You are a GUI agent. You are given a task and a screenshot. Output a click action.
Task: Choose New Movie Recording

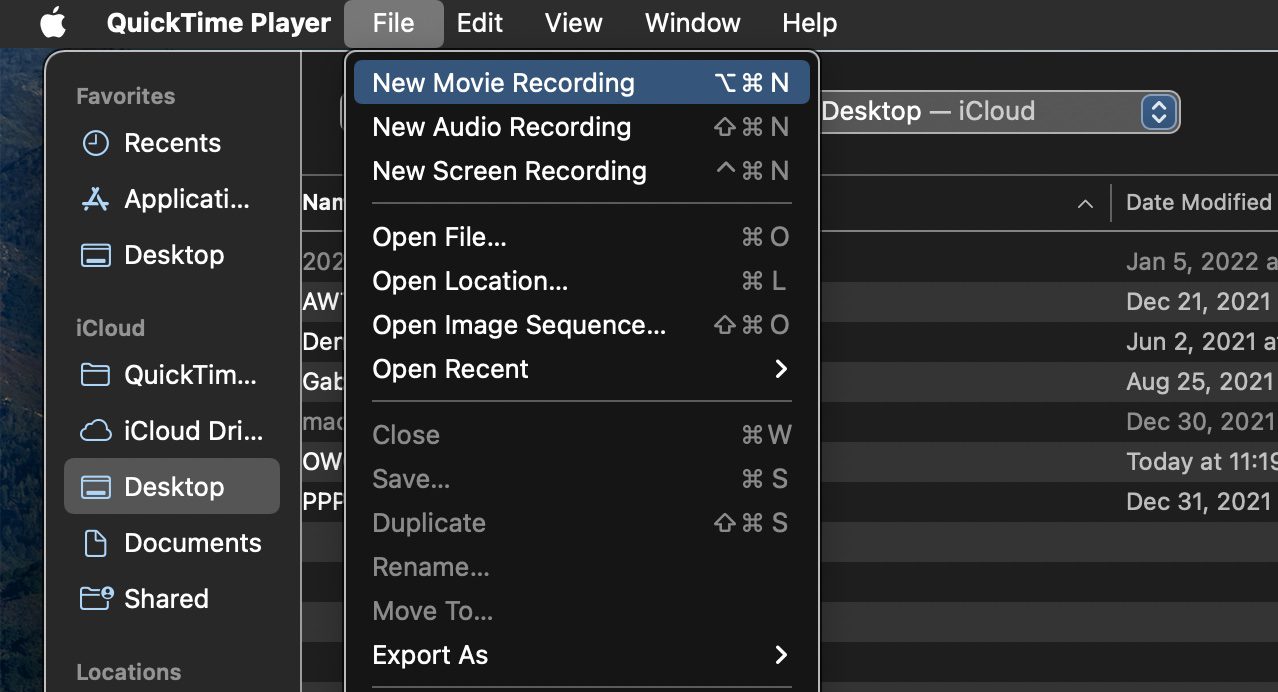tap(503, 83)
